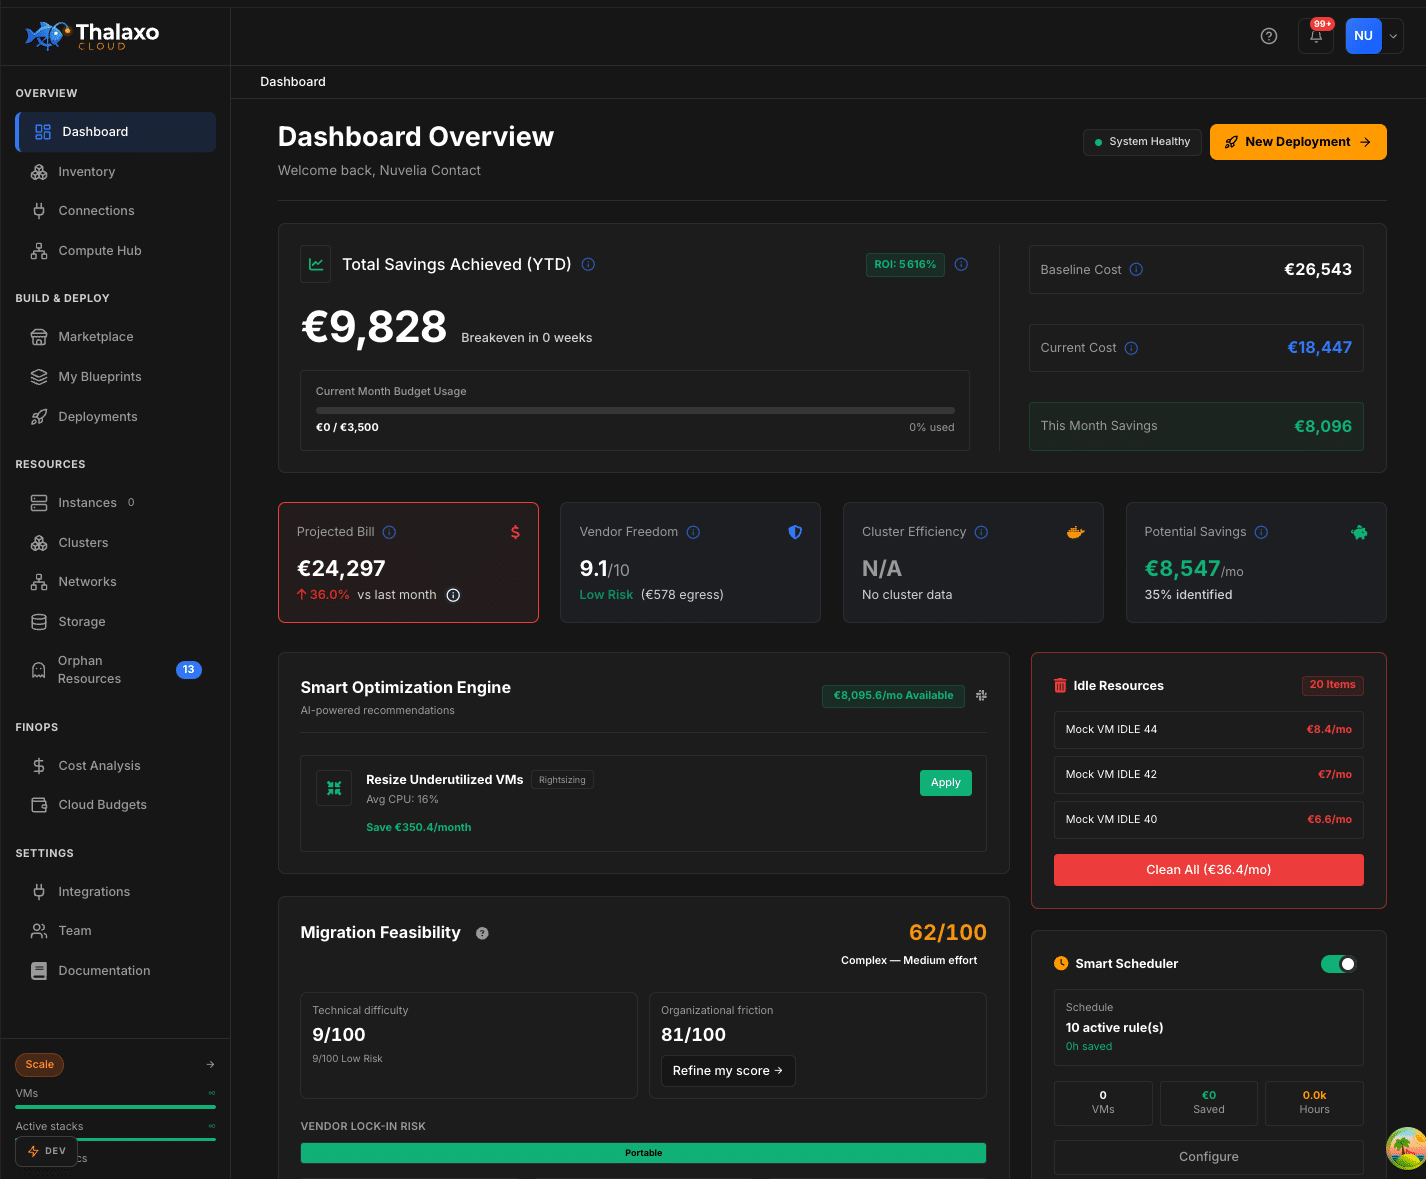Click the Deployments rocket icon
The height and width of the screenshot is (1179, 1426).
39,417
